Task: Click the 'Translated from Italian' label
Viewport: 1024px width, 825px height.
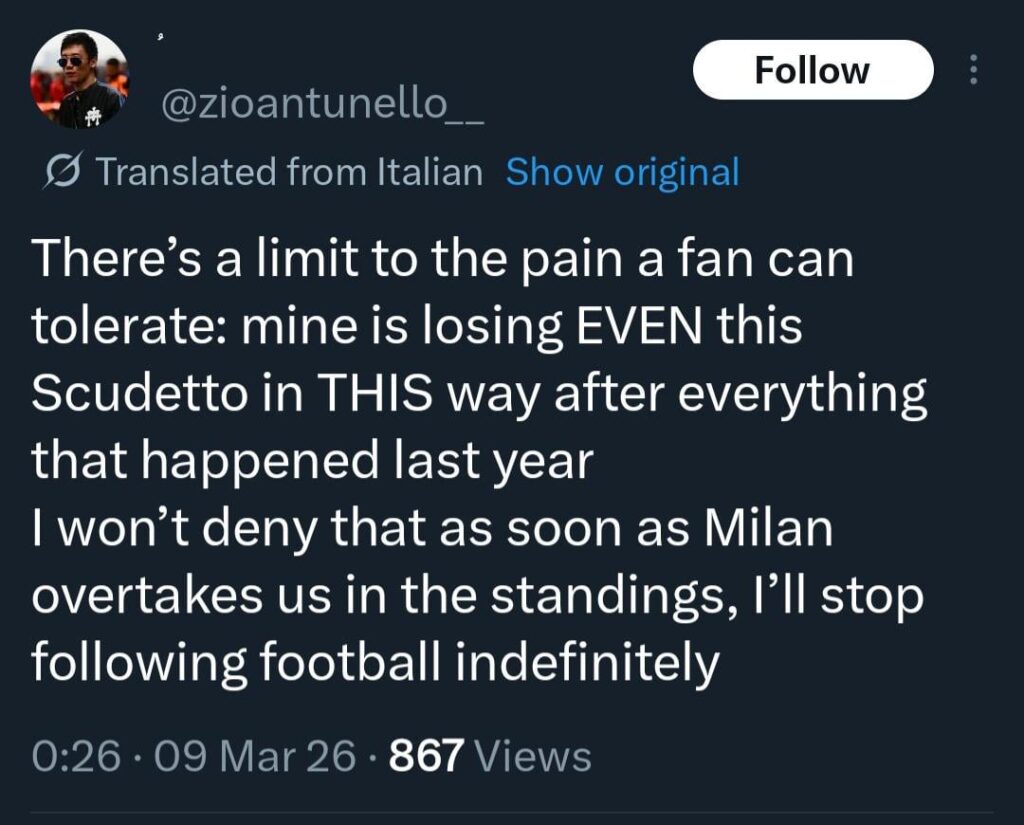Action: (x=288, y=171)
